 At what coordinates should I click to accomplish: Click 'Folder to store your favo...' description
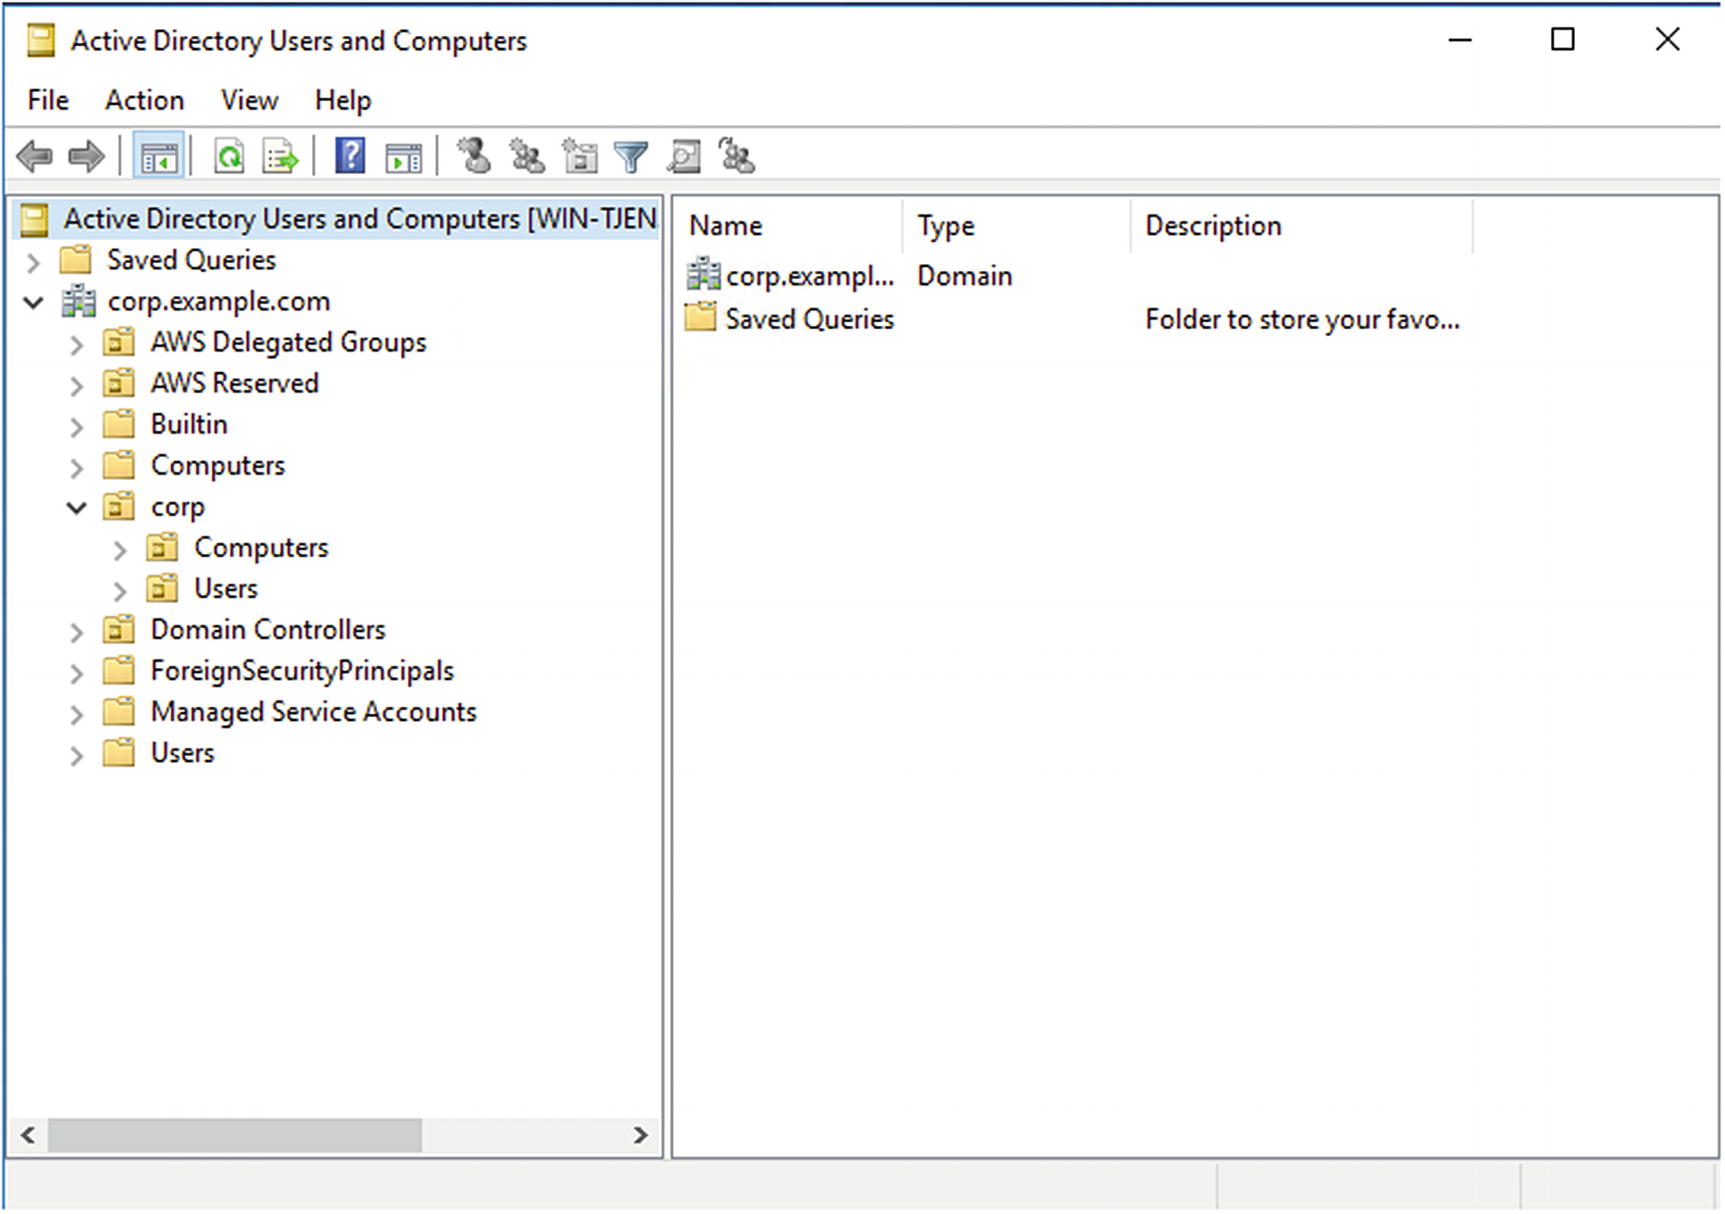point(1302,319)
